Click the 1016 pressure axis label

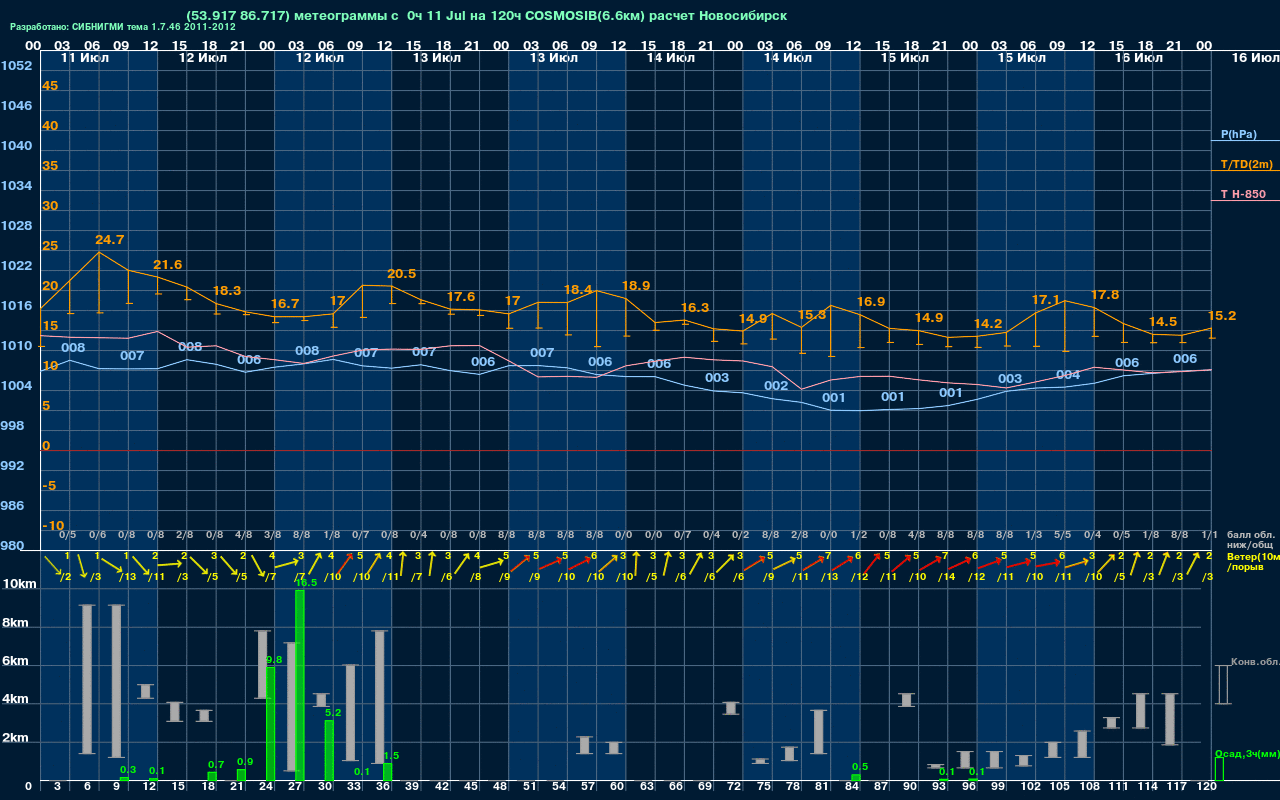(15, 306)
